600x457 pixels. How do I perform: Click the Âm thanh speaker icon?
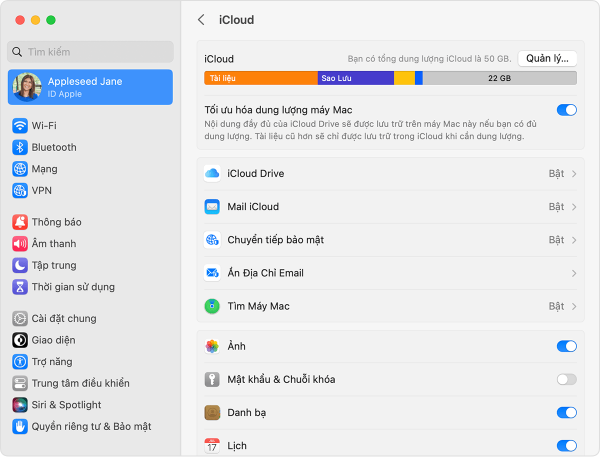coord(20,243)
